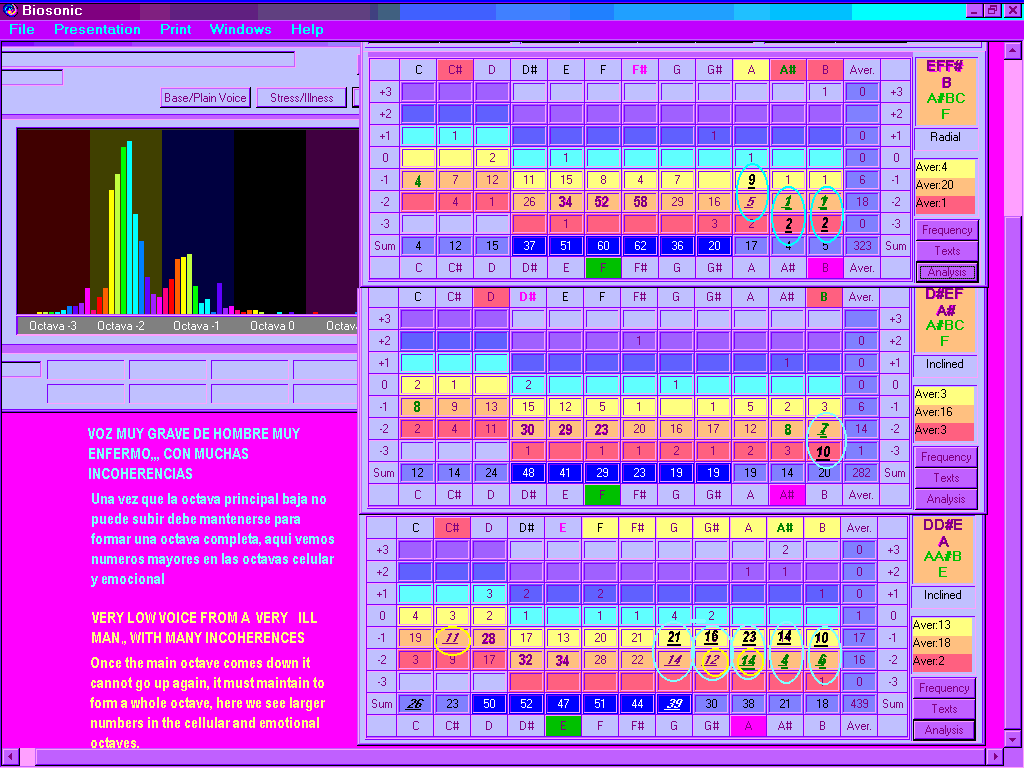Image resolution: width=1024 pixels, height=768 pixels.
Task: Click the Stress/Illness button
Action: (301, 98)
